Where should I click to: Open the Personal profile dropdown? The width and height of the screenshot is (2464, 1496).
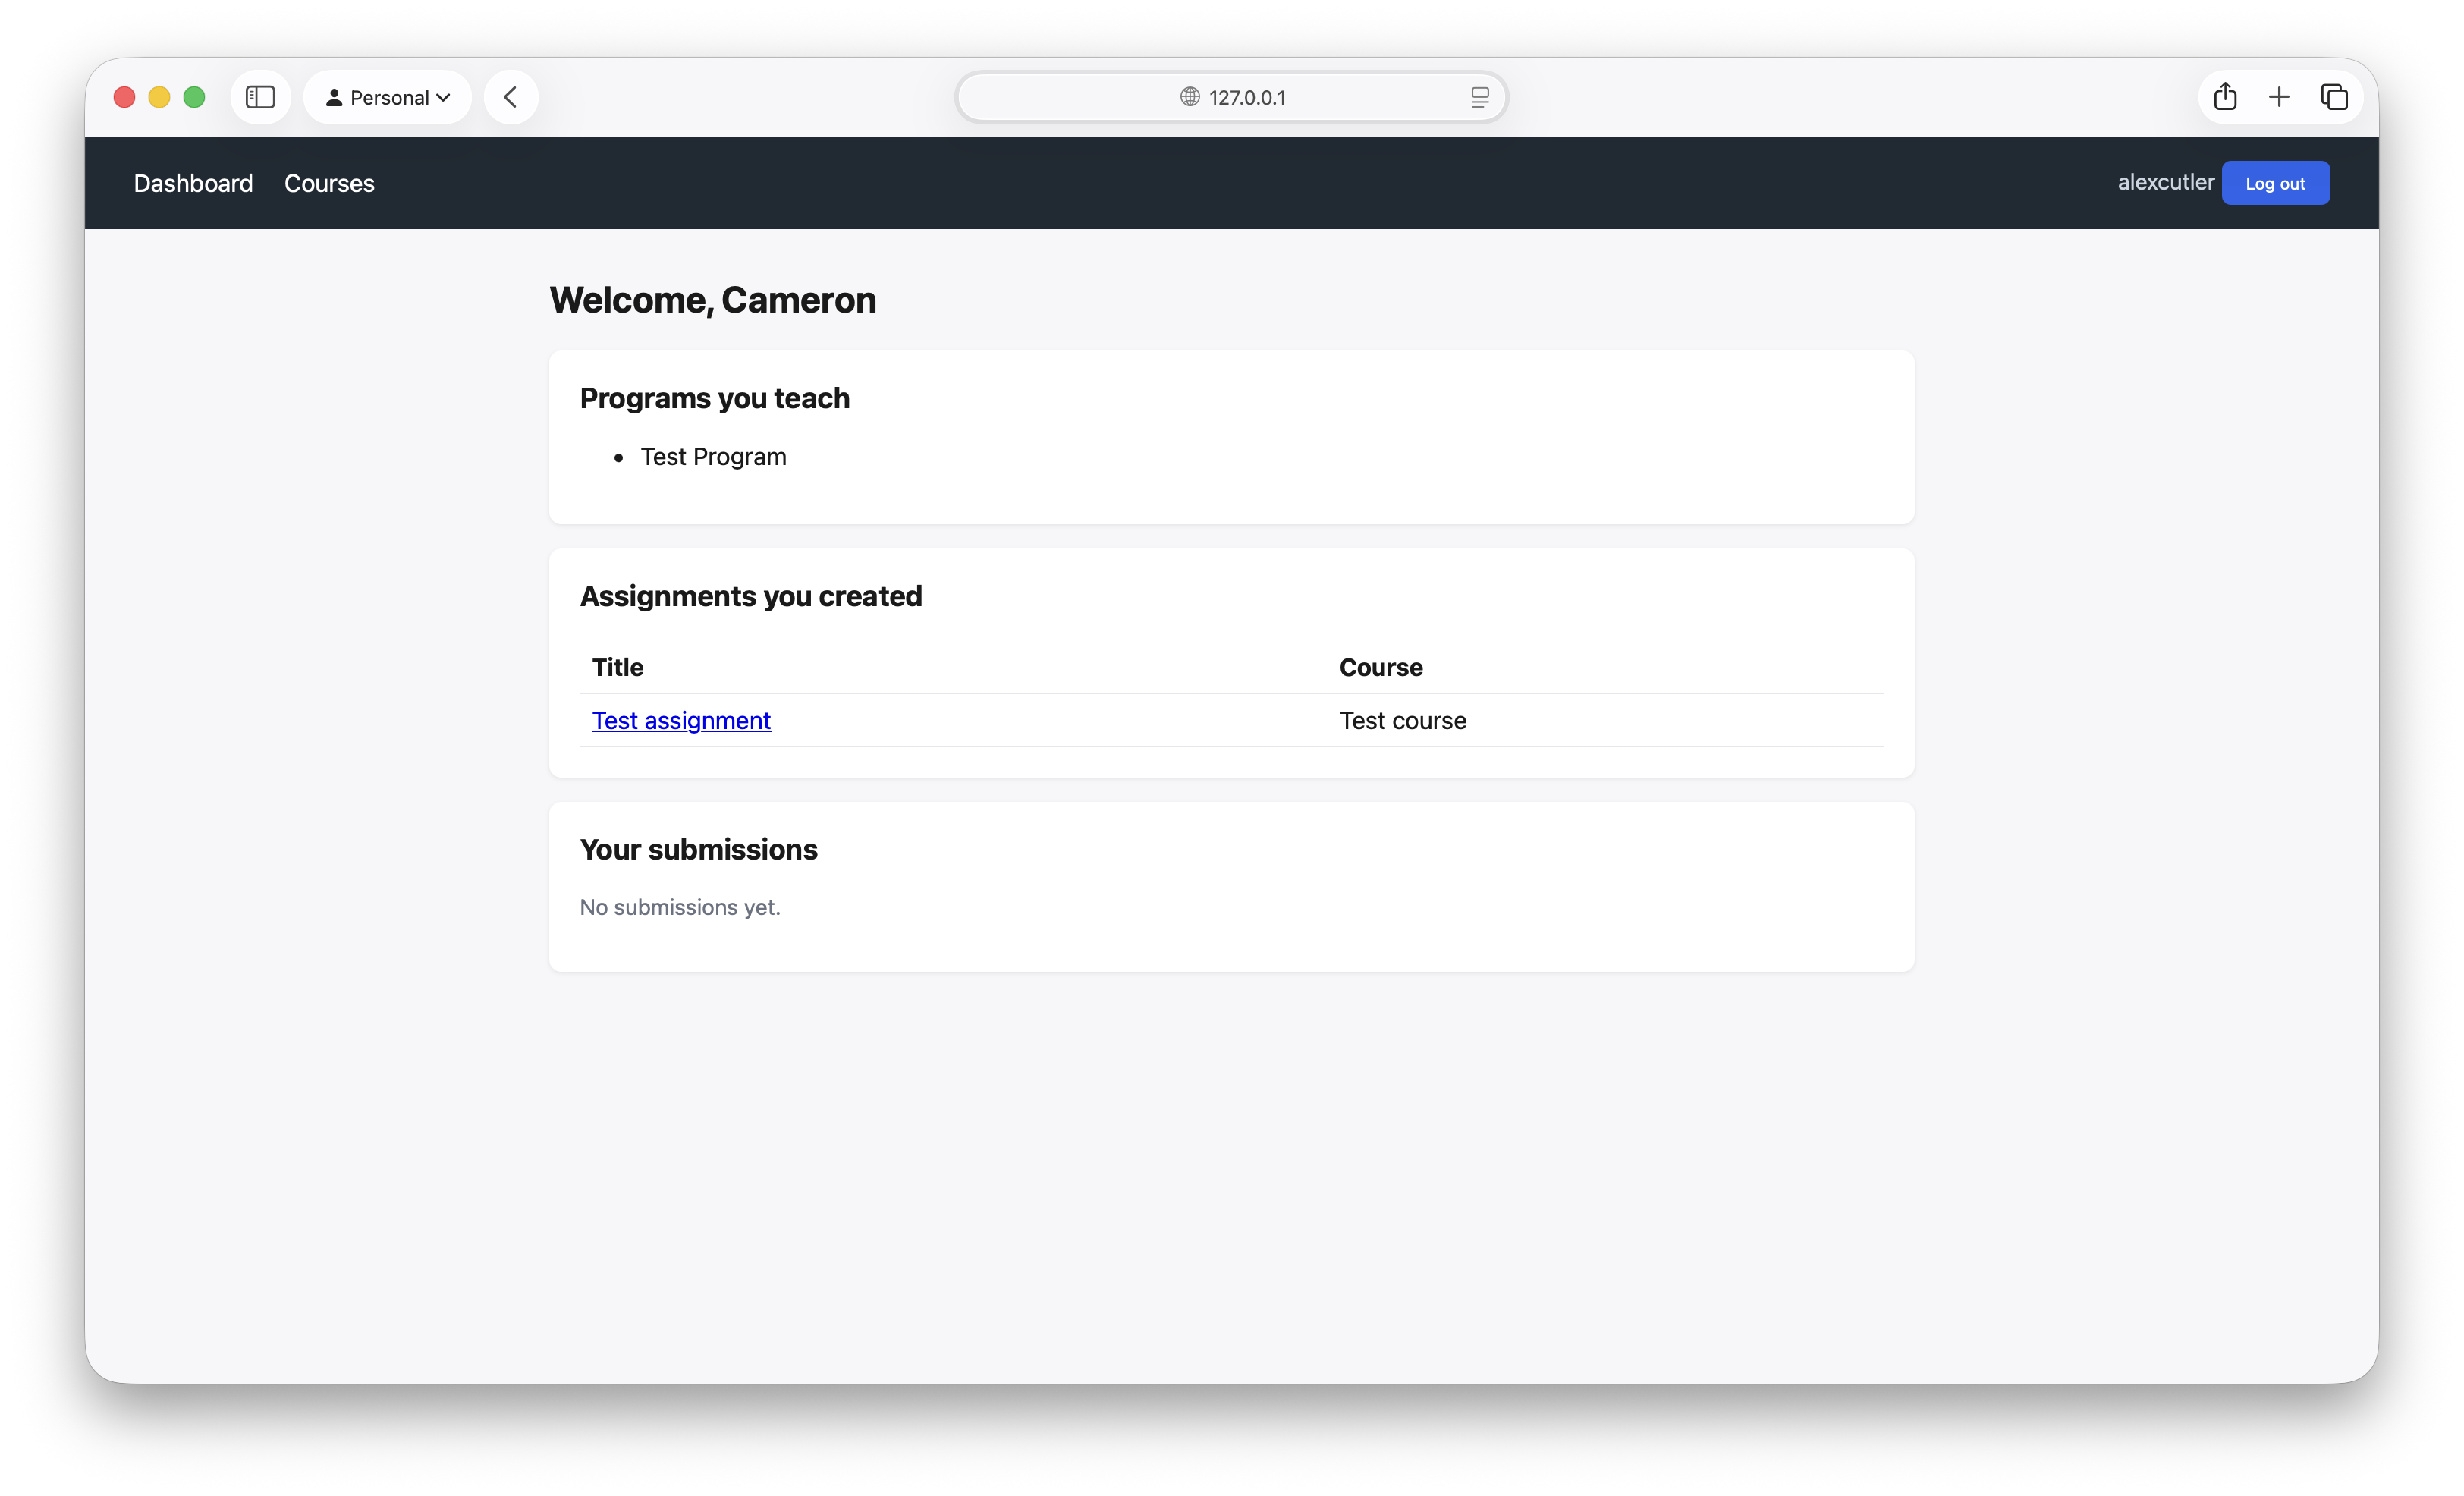(x=388, y=97)
